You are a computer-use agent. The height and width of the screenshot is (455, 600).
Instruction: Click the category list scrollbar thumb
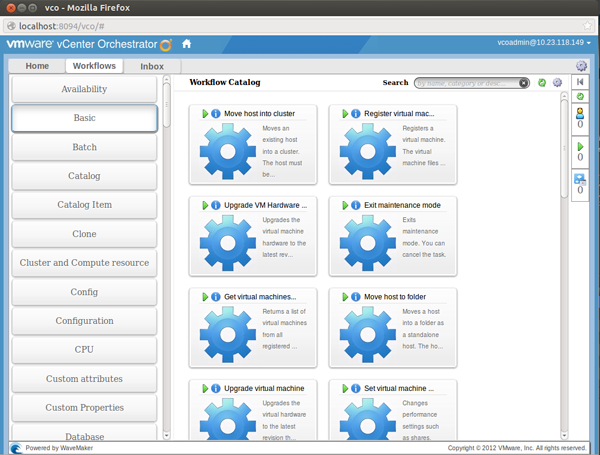click(166, 105)
